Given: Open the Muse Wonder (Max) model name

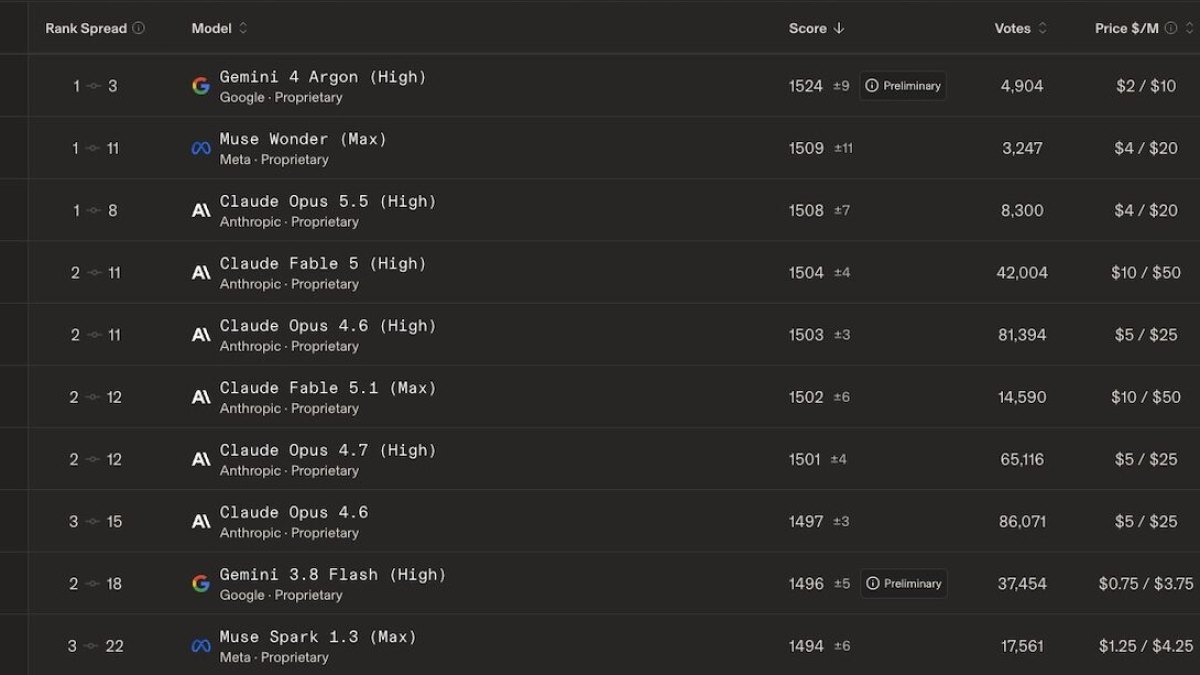Looking at the screenshot, I should (x=303, y=139).
